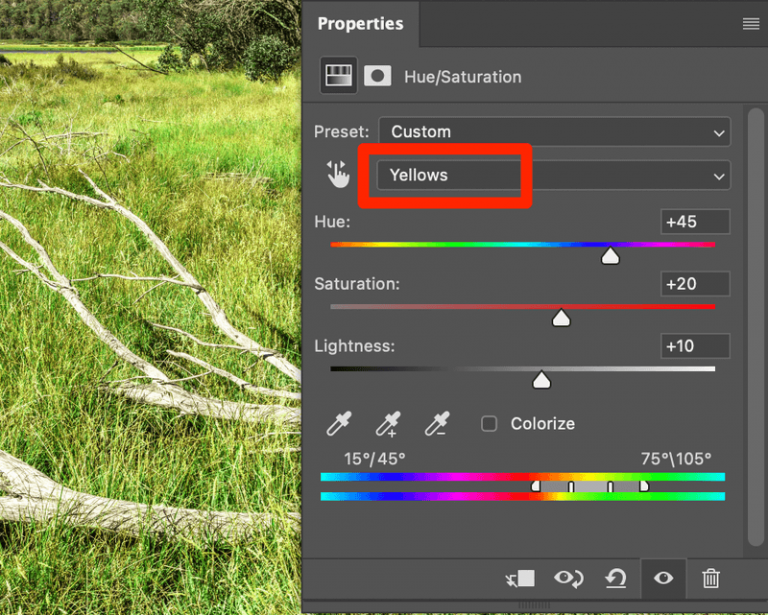The height and width of the screenshot is (615, 768).
Task: Open the Preset dropdown showing Custom
Action: click(x=554, y=132)
